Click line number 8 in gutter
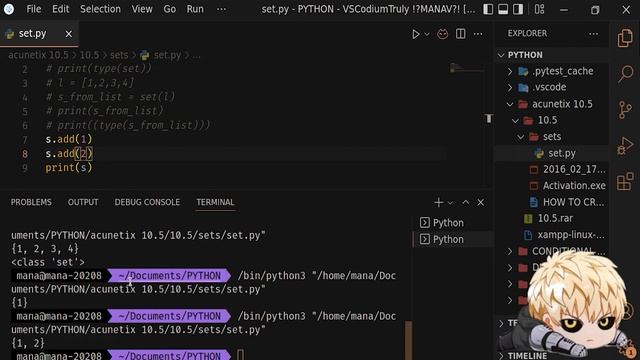The width and height of the screenshot is (640, 360). (25, 154)
